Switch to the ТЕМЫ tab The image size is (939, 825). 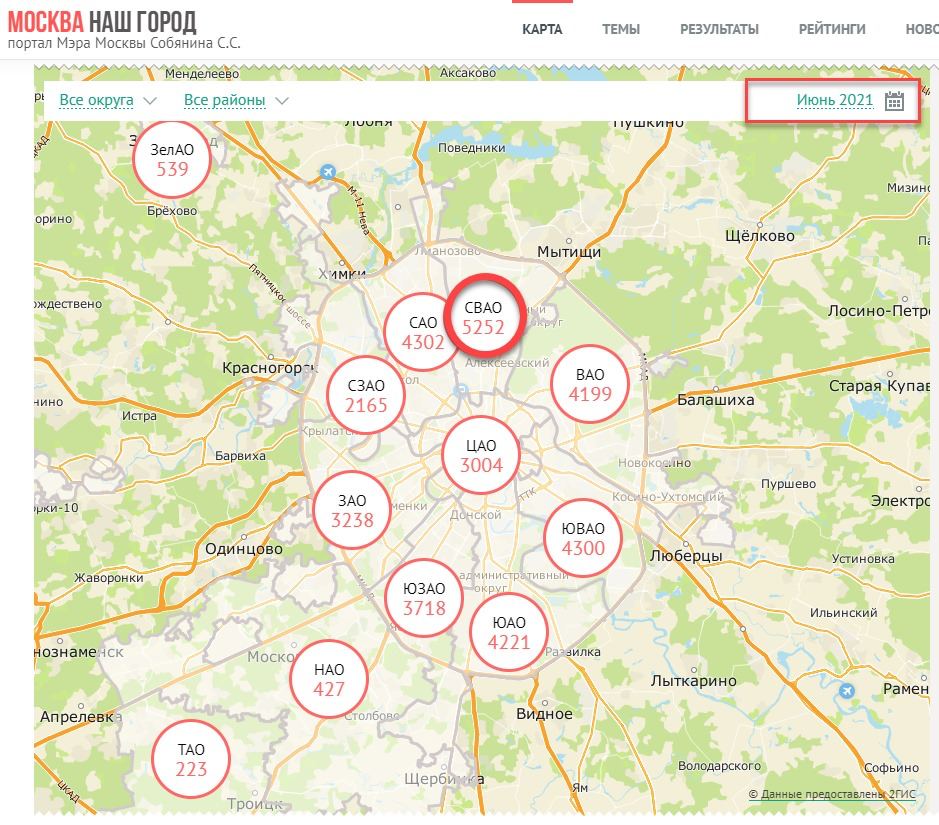[x=621, y=29]
